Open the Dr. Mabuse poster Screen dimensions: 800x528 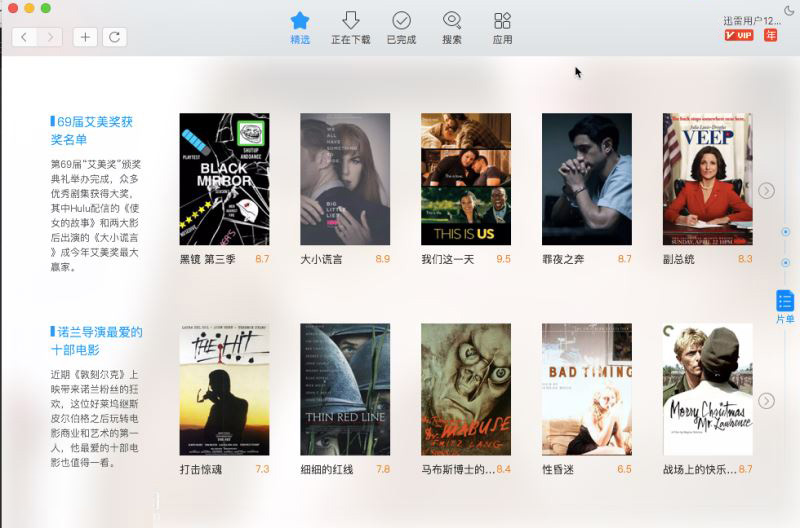point(466,389)
